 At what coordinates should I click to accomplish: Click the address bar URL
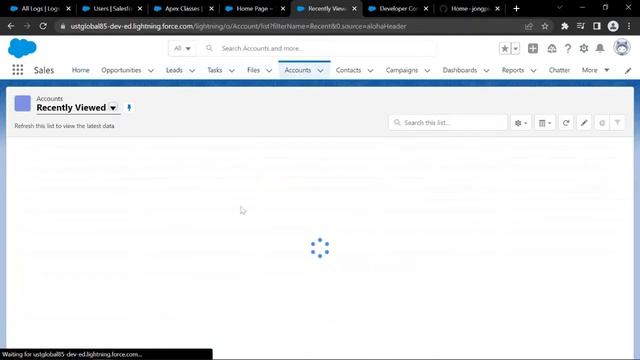point(238,27)
